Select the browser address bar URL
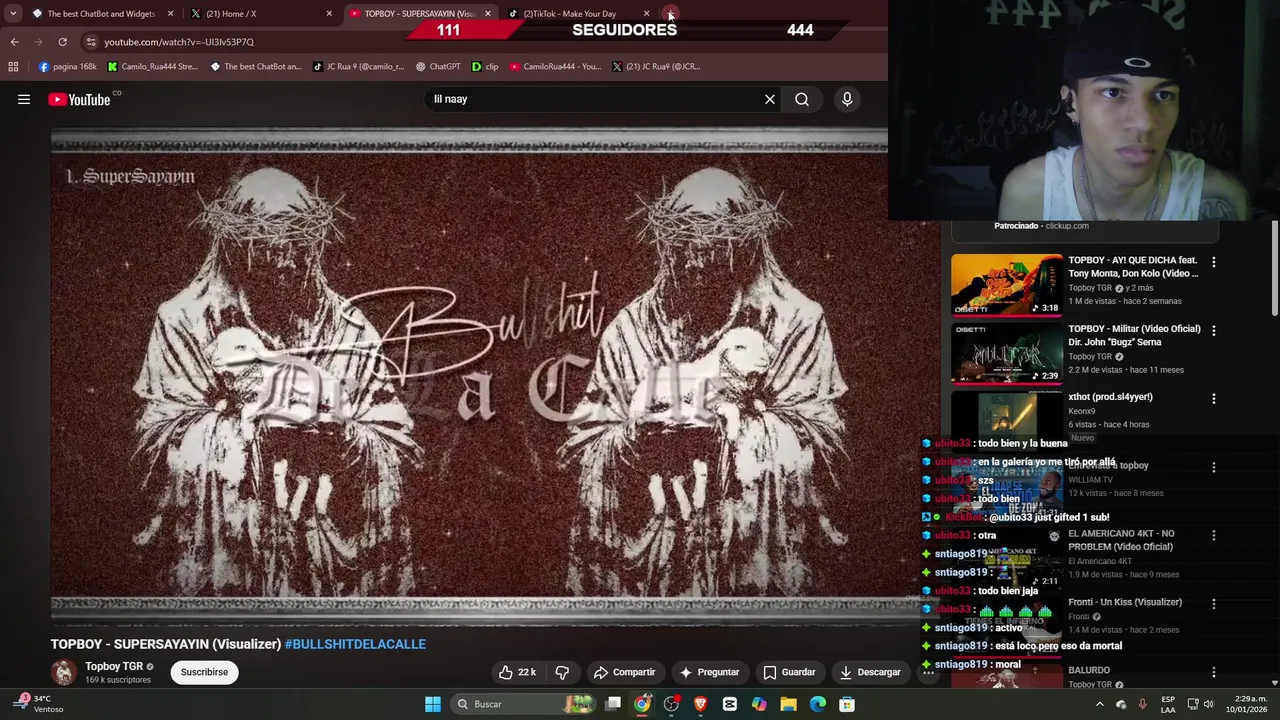Screen dimensions: 1280x720 [x=179, y=42]
